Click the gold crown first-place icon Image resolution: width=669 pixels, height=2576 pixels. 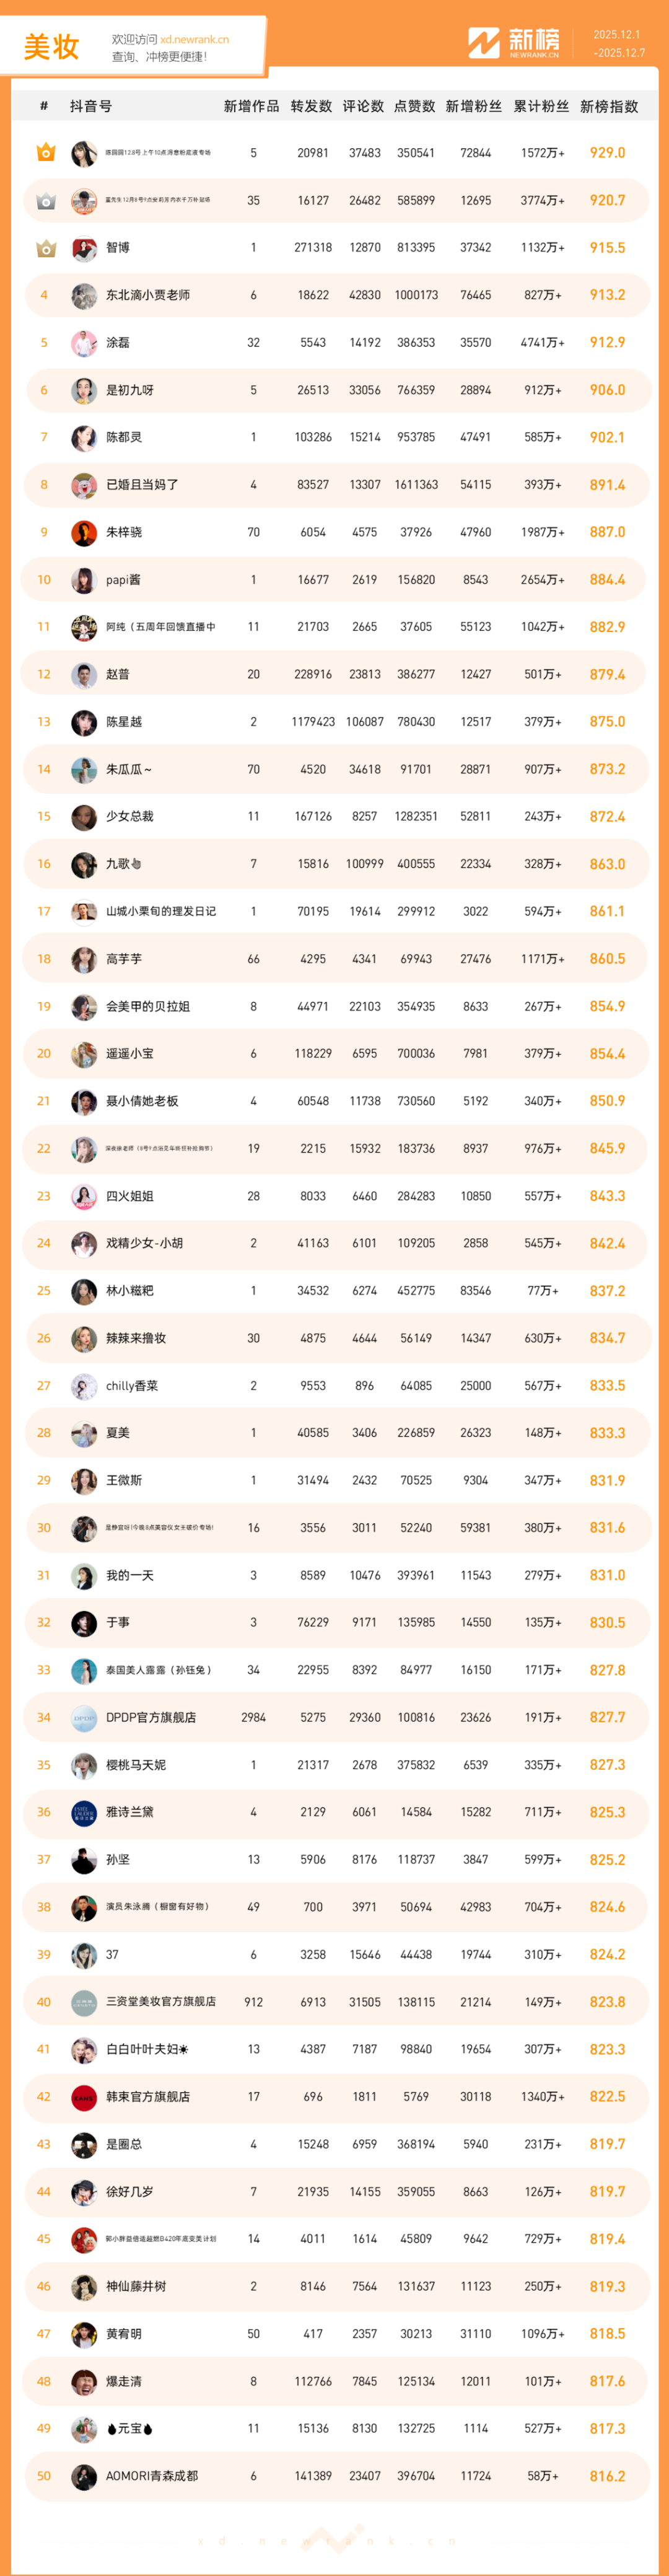[x=45, y=153]
